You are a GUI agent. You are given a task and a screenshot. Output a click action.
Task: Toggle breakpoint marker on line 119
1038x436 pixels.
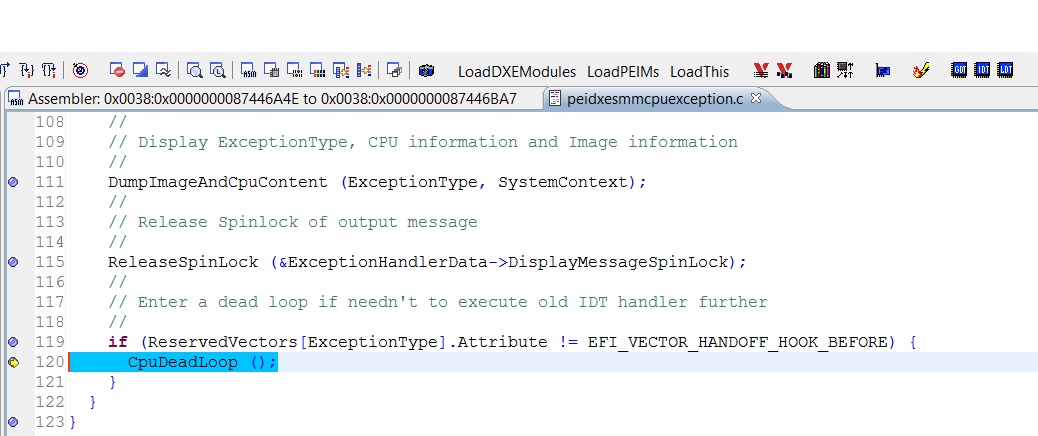[13, 342]
